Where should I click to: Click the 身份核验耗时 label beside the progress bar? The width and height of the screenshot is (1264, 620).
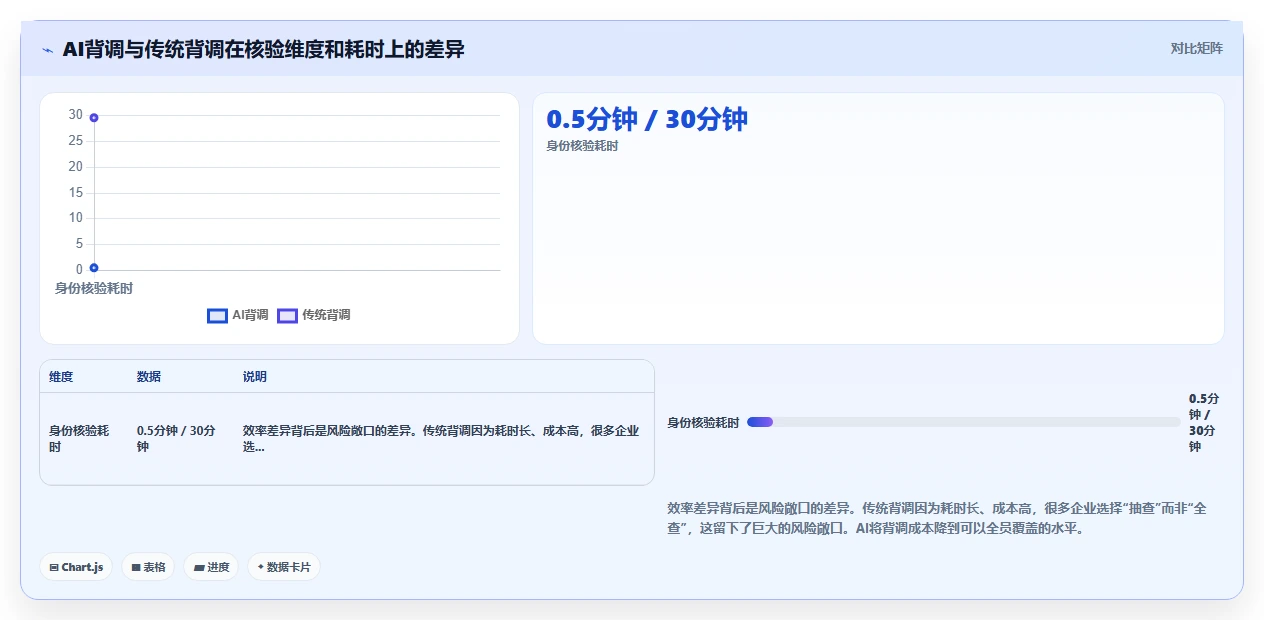[703, 423]
